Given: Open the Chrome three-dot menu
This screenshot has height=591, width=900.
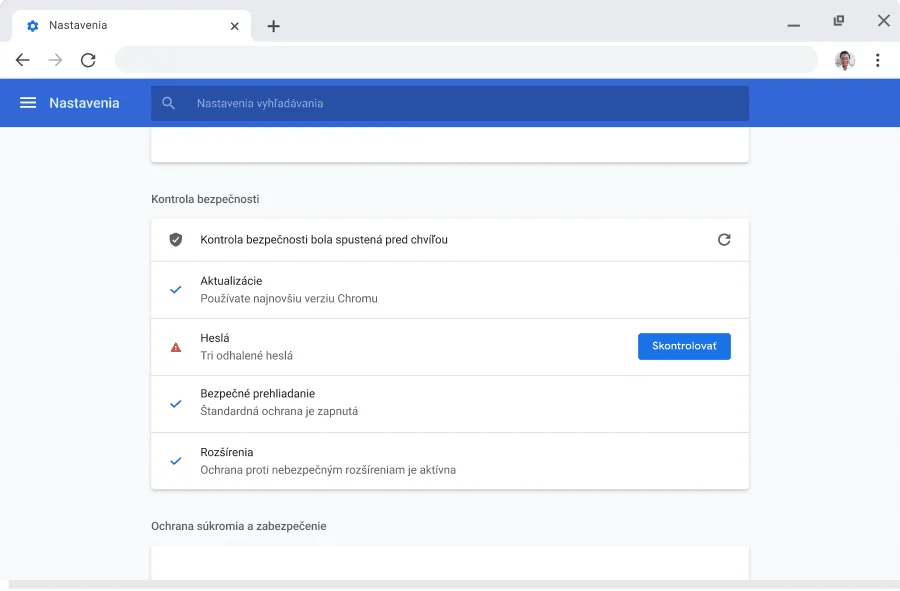Looking at the screenshot, I should 877,60.
